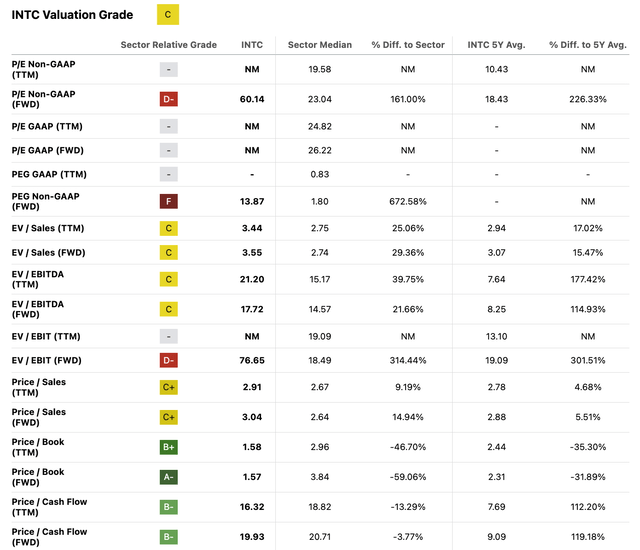Click the Sector Relative Grade column header

(x=168, y=46)
